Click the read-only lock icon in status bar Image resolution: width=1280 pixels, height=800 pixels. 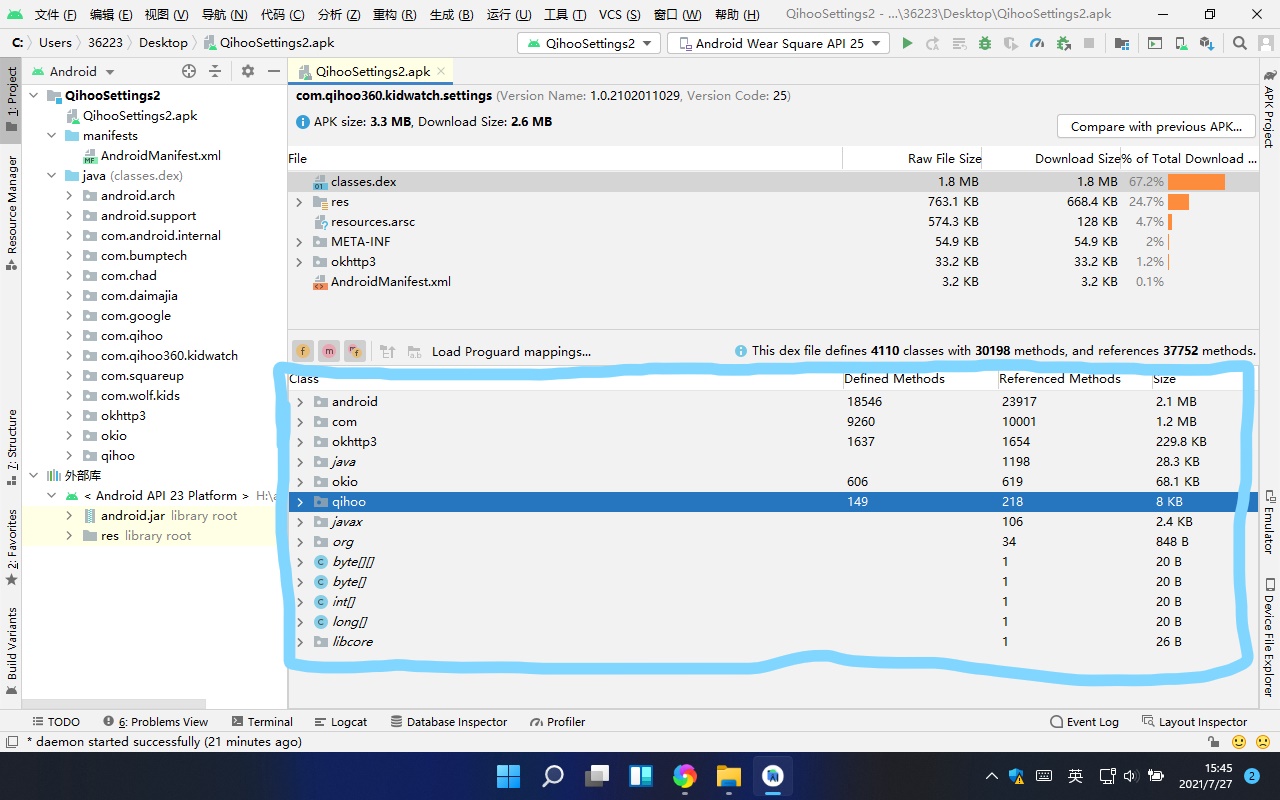point(1213,742)
